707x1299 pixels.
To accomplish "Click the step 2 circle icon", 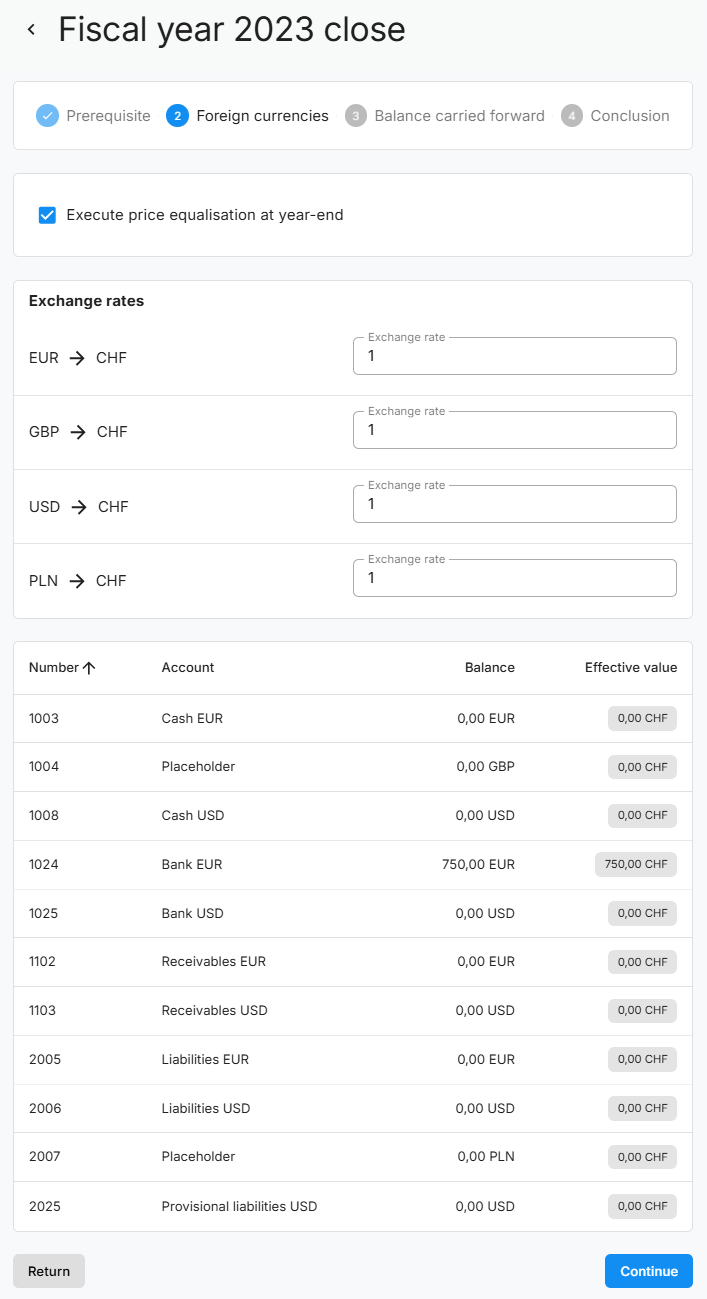I will click(x=177, y=116).
